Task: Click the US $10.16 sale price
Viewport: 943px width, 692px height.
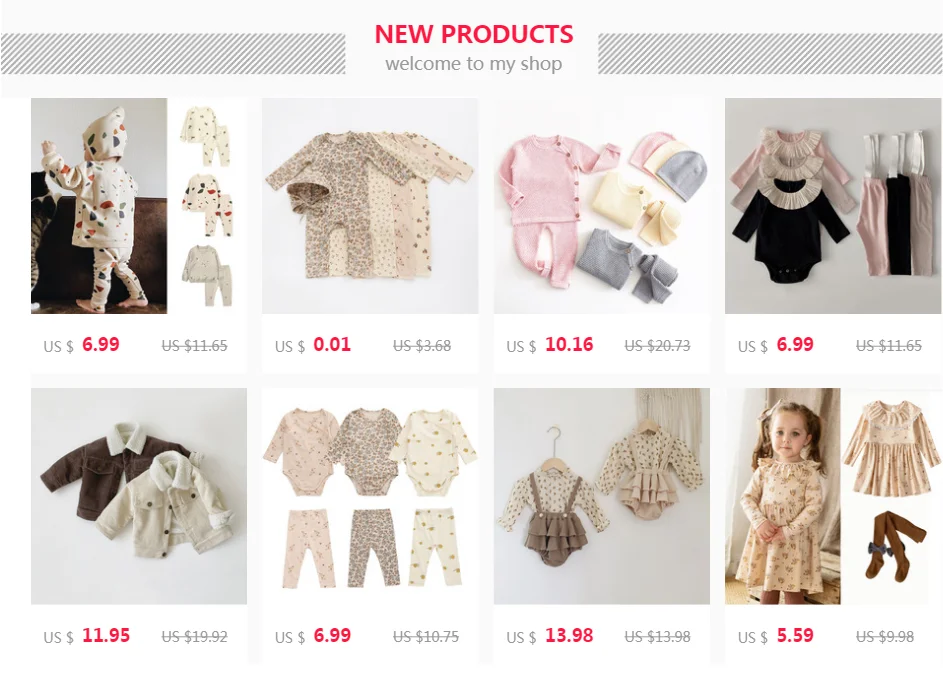Action: coord(550,345)
